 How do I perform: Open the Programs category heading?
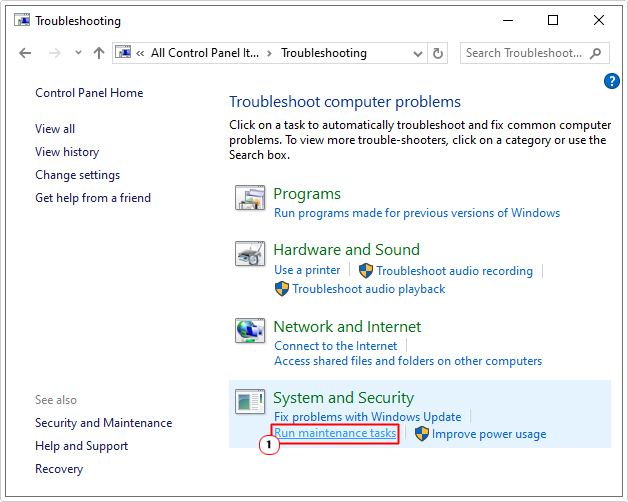tap(307, 194)
